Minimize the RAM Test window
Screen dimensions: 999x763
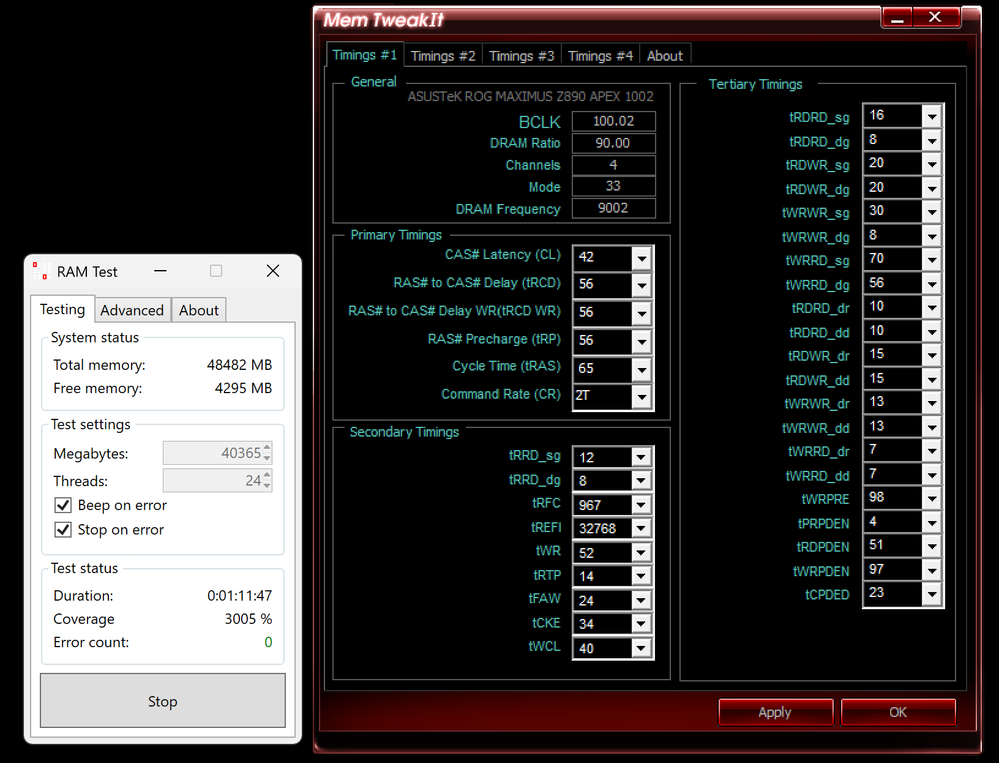click(x=161, y=271)
